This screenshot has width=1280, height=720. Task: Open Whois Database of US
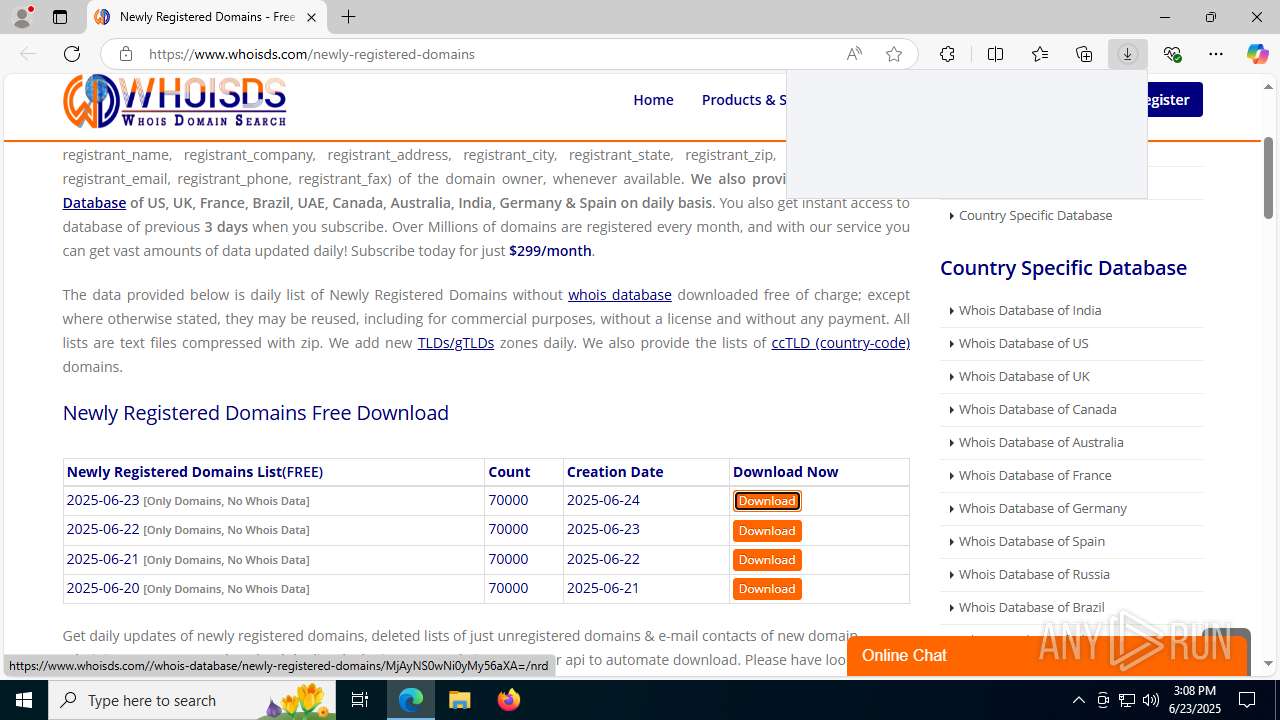click(x=1023, y=343)
